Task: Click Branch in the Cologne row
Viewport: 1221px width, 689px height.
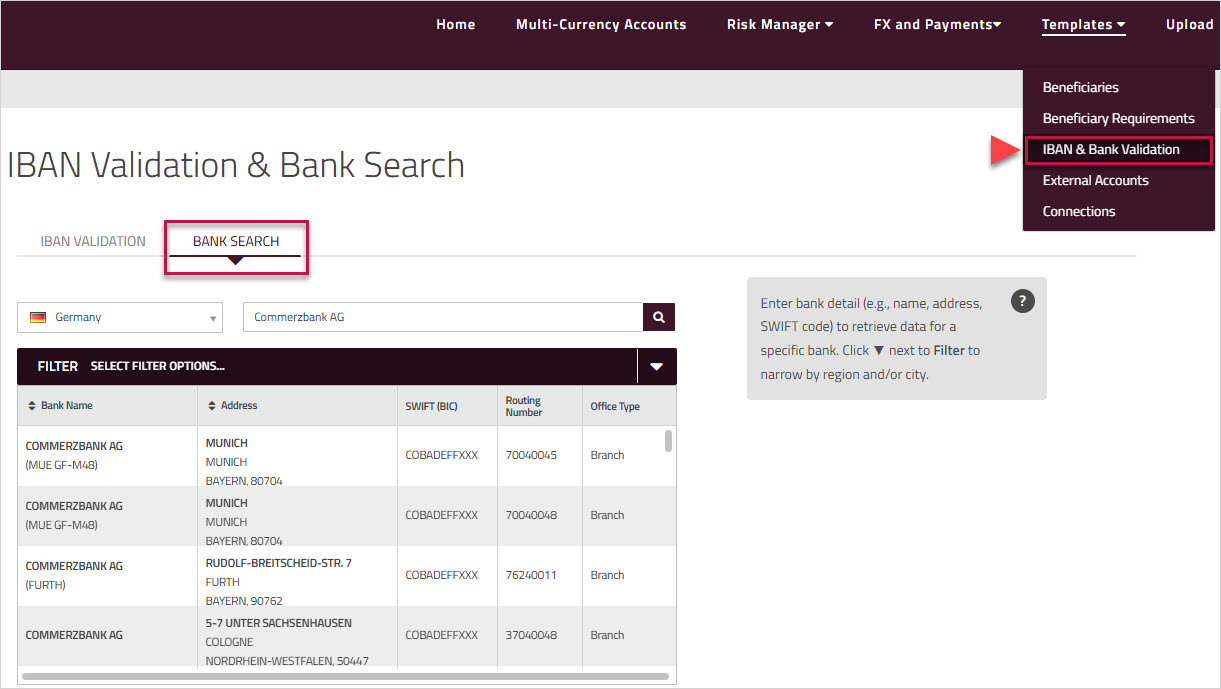Action: point(607,635)
